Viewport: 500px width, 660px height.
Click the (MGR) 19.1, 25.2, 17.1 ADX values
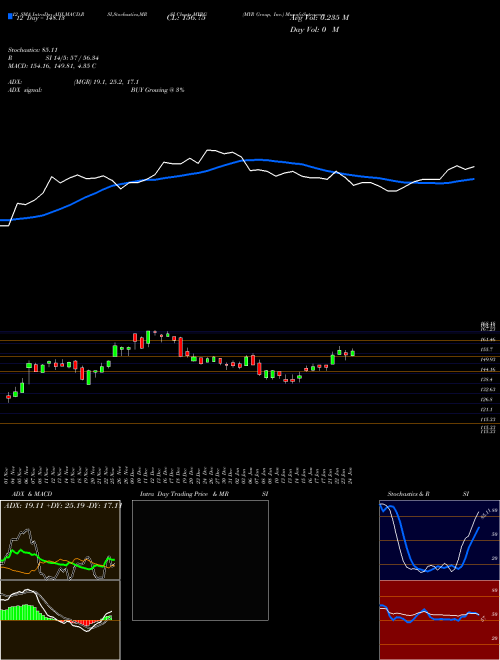pos(106,82)
